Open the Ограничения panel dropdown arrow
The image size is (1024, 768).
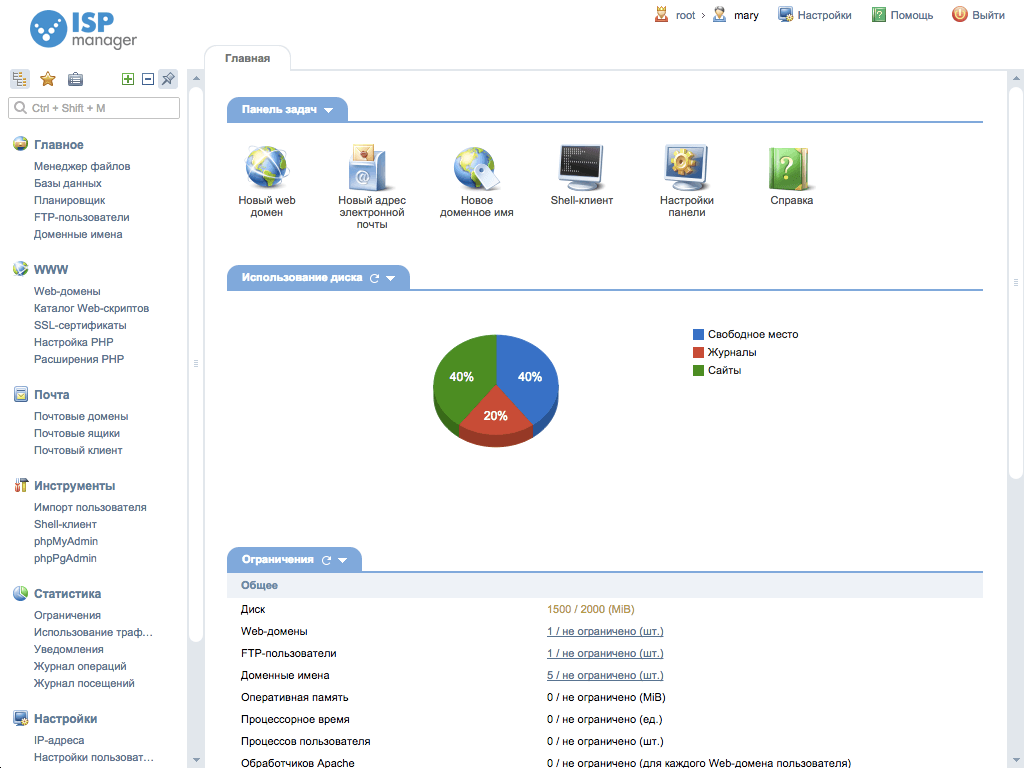tap(345, 560)
